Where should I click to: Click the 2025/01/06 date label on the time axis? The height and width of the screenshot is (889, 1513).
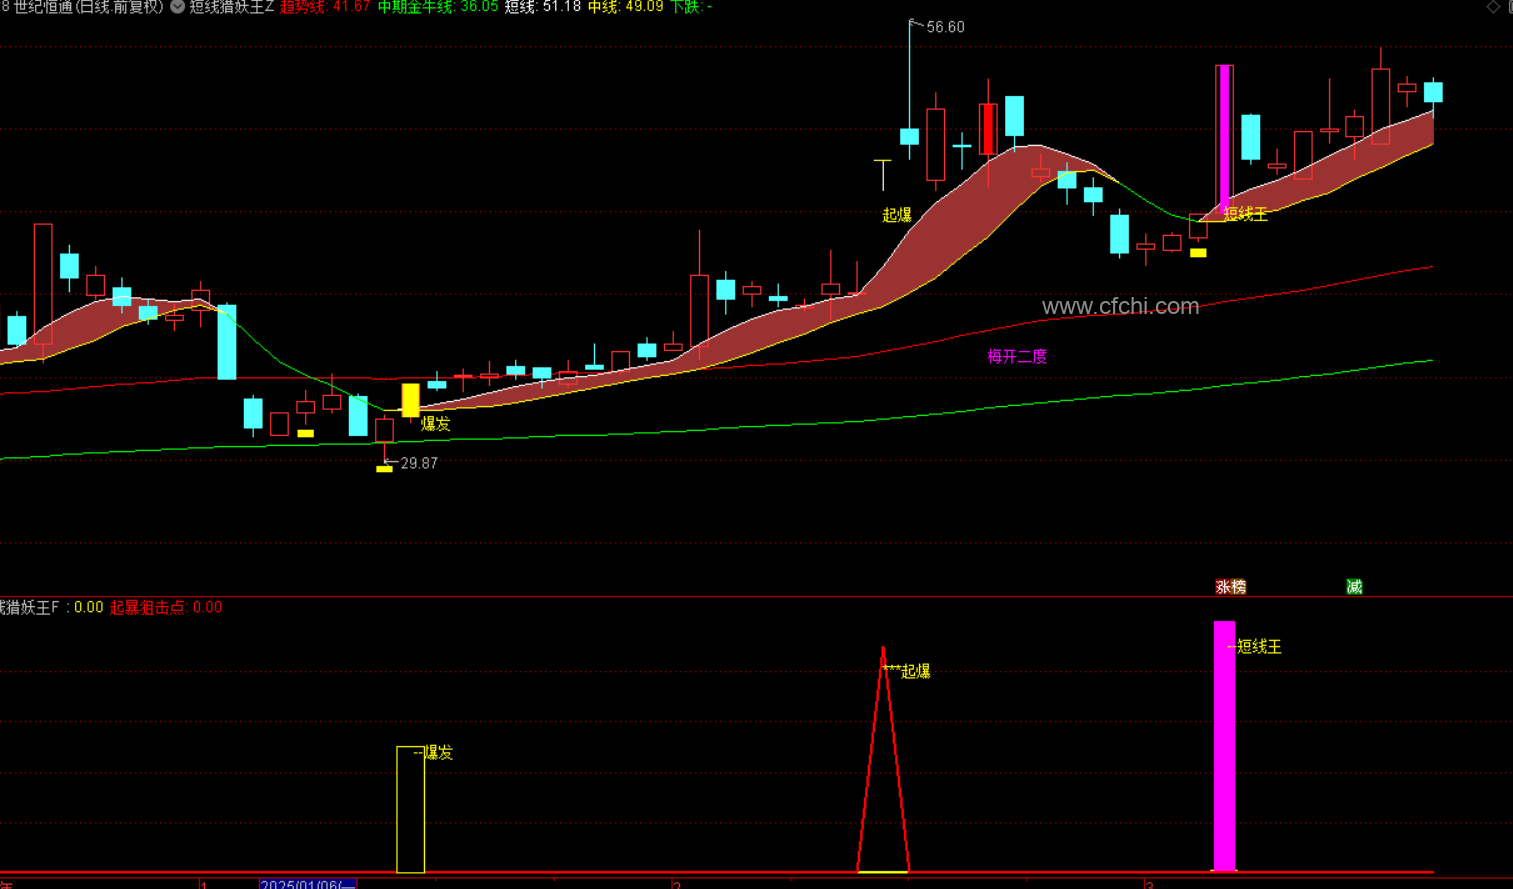tap(308, 884)
